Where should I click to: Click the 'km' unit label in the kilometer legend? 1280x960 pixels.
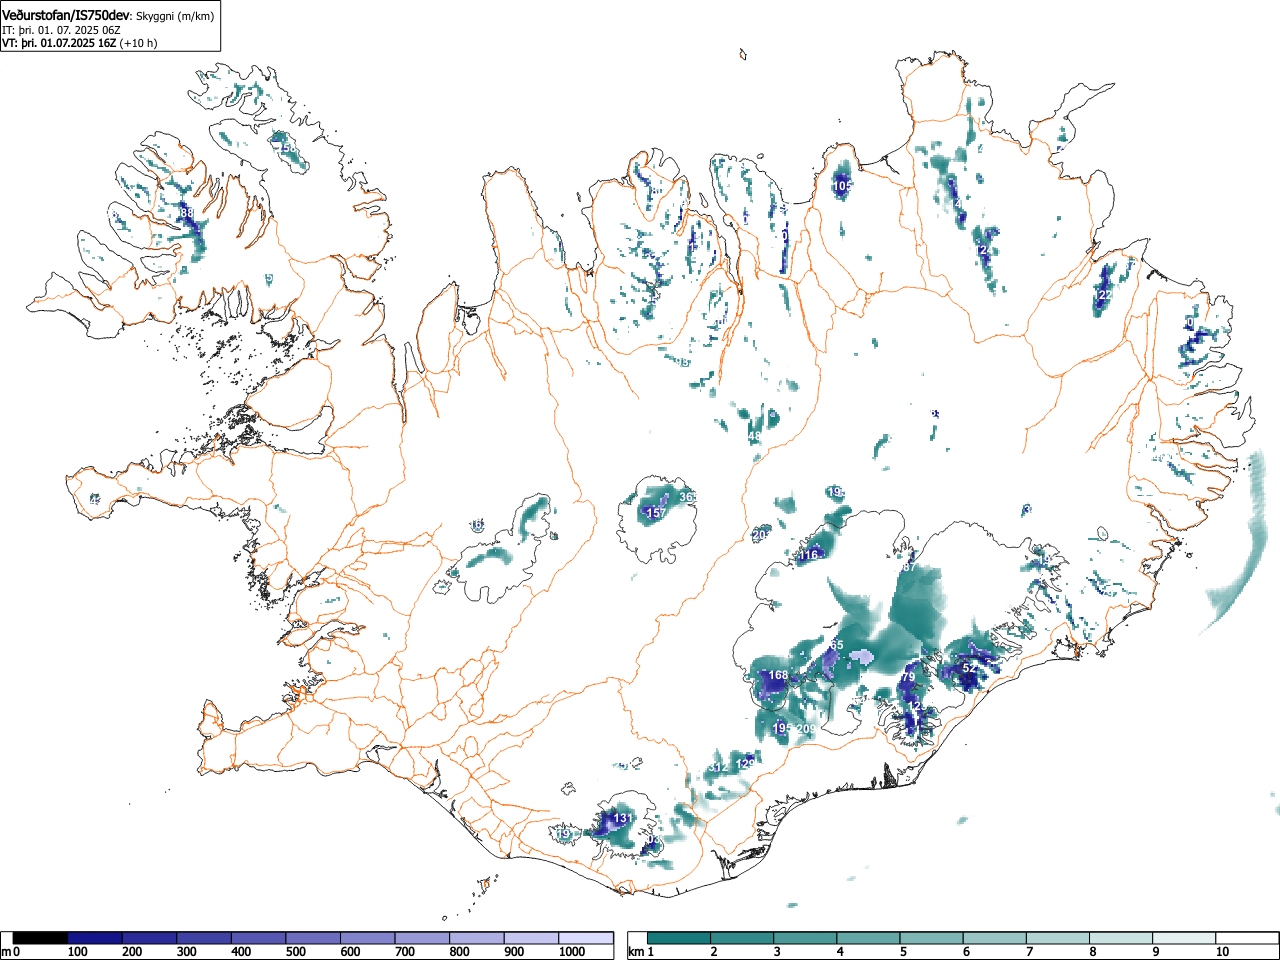coord(635,952)
